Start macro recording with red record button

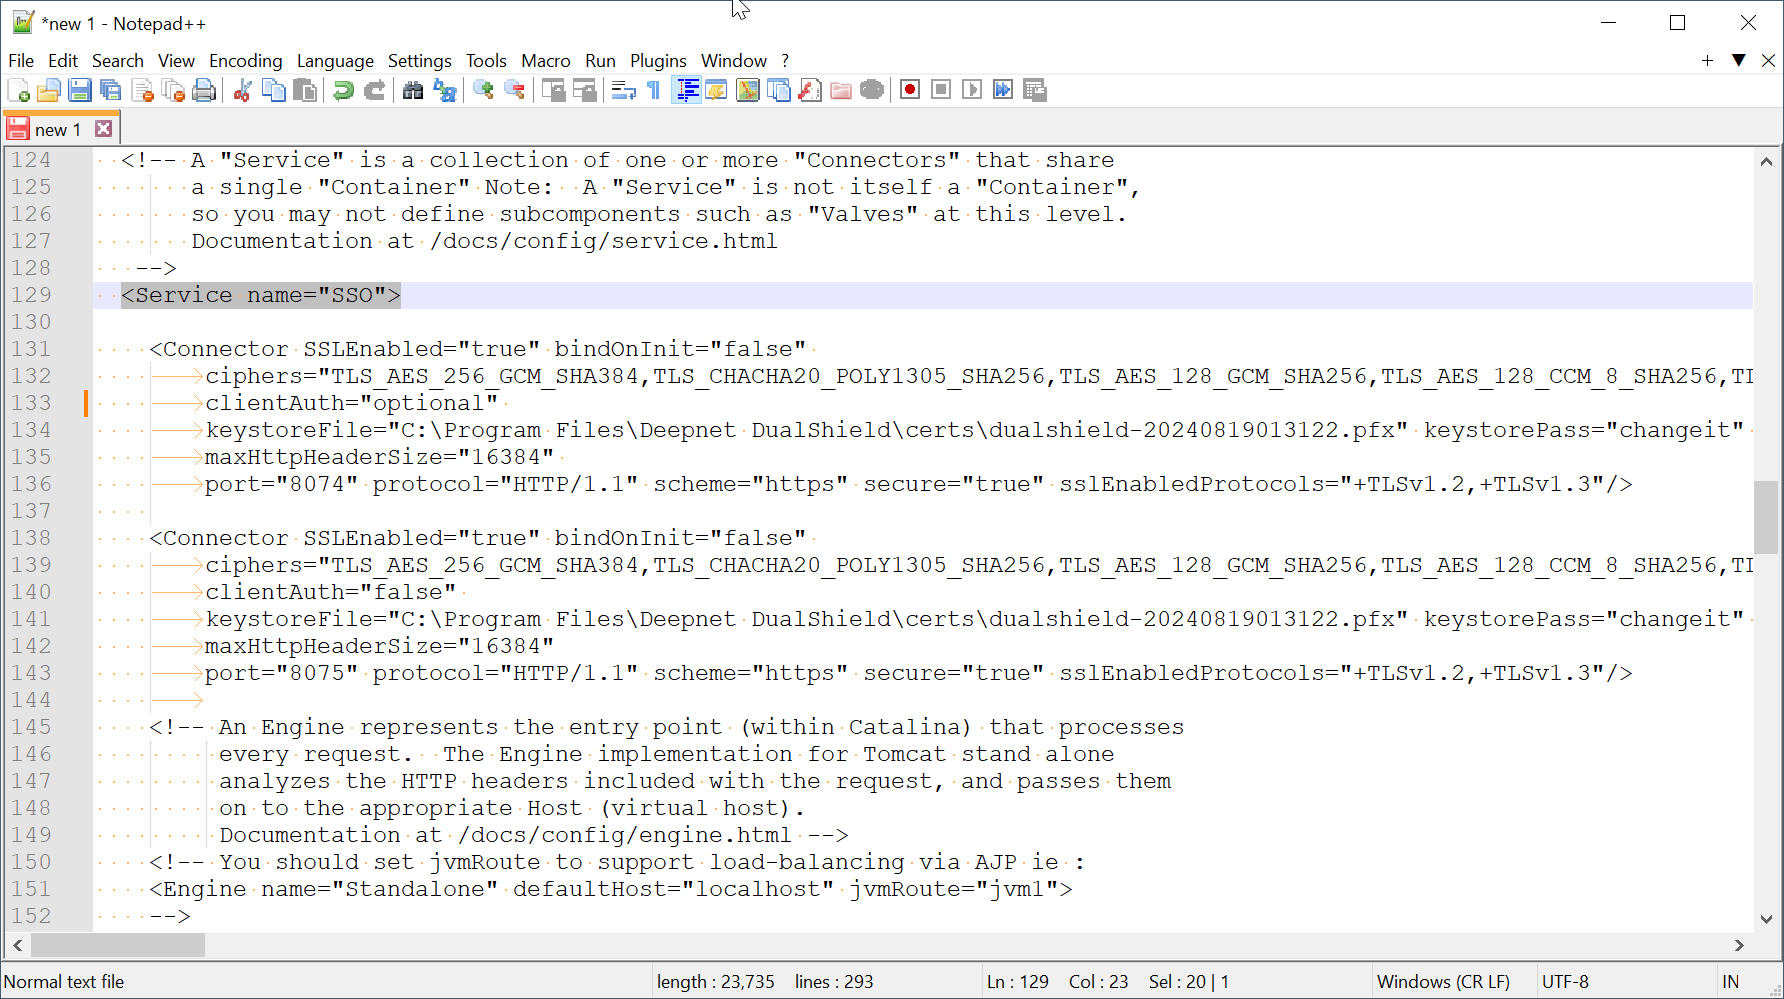pos(910,90)
